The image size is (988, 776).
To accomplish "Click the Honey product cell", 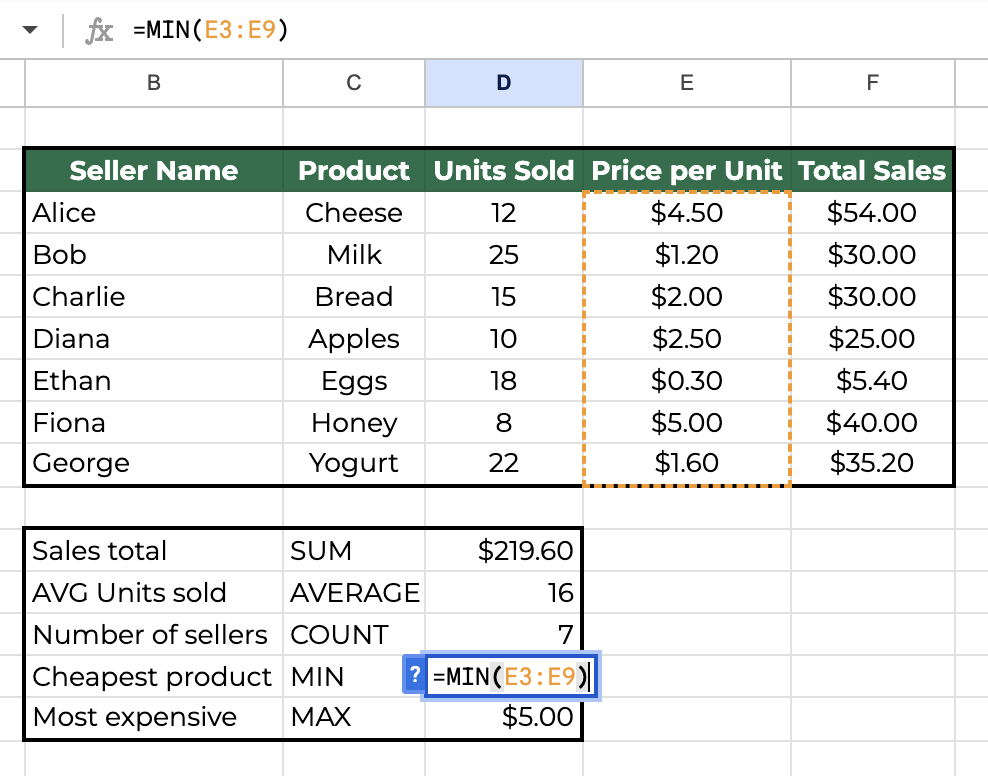I will (354, 423).
